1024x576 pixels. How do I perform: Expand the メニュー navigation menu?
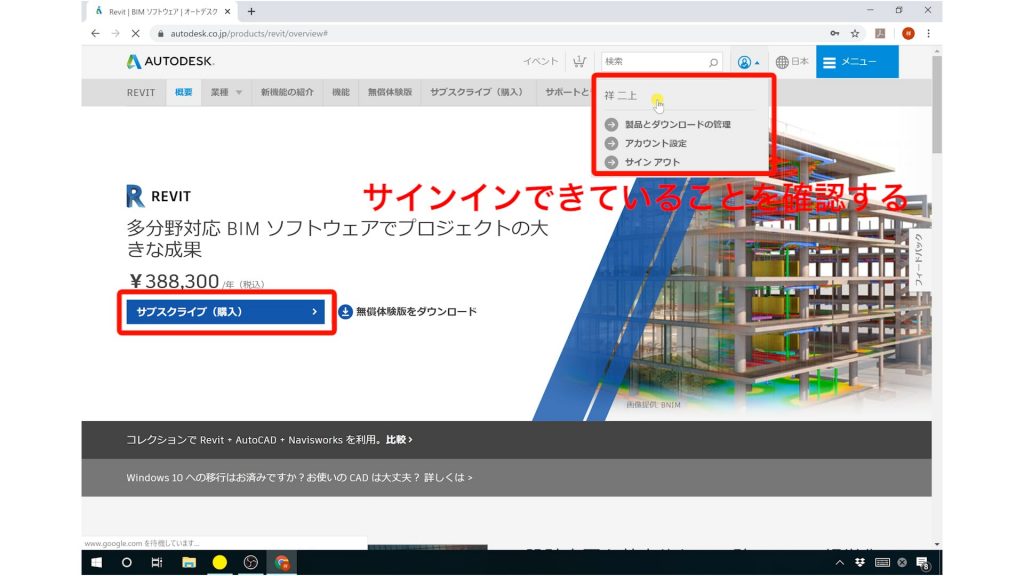[x=856, y=61]
